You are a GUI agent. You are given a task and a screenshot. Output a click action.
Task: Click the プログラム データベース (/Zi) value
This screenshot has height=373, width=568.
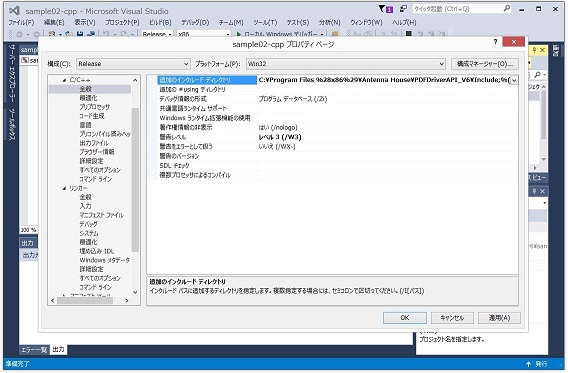293,99
